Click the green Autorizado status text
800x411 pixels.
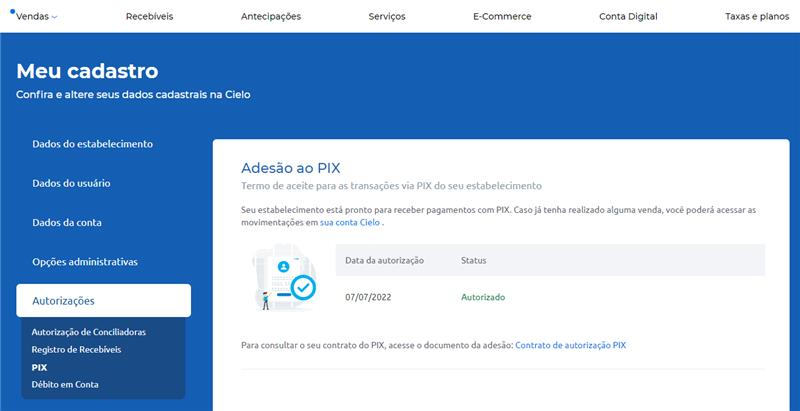(483, 297)
